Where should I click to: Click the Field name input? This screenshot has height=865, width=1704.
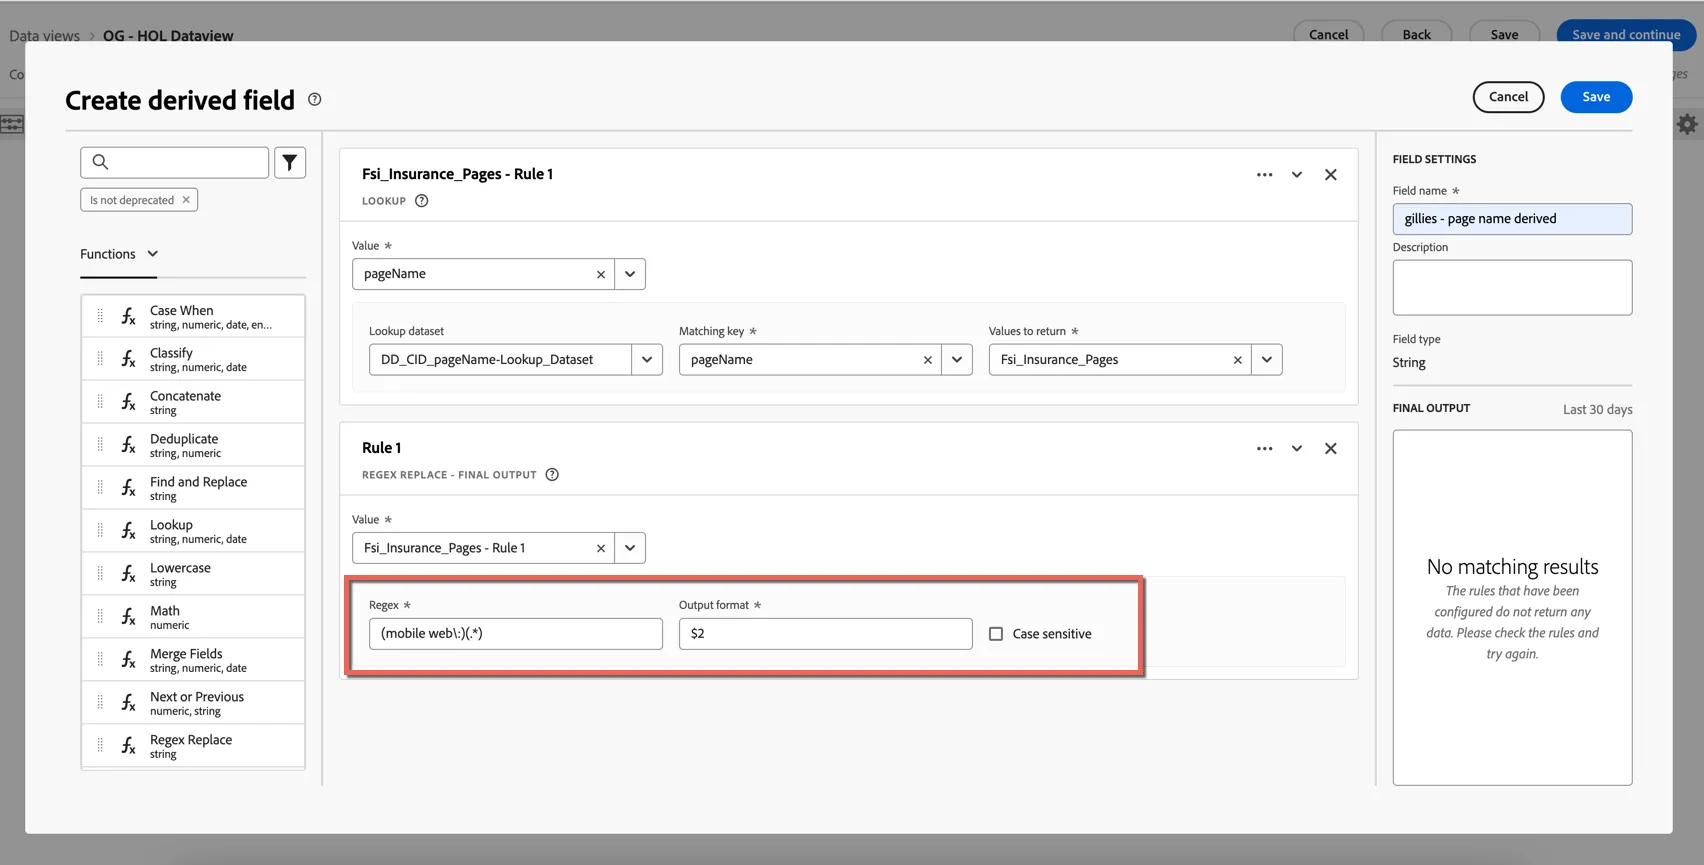(1512, 219)
